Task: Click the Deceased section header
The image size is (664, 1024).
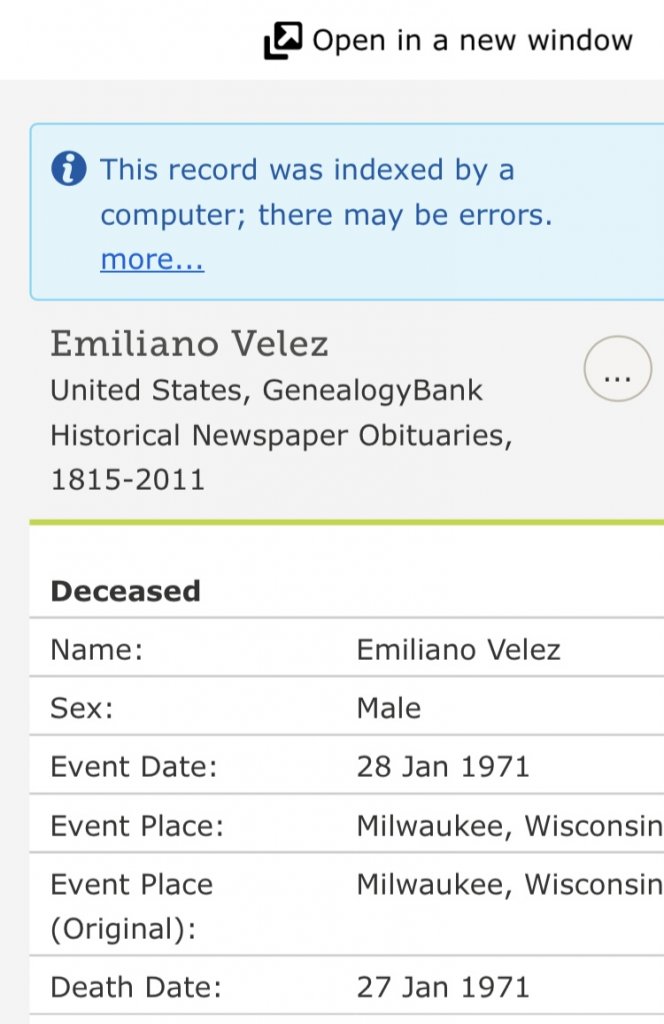Action: tap(125, 591)
